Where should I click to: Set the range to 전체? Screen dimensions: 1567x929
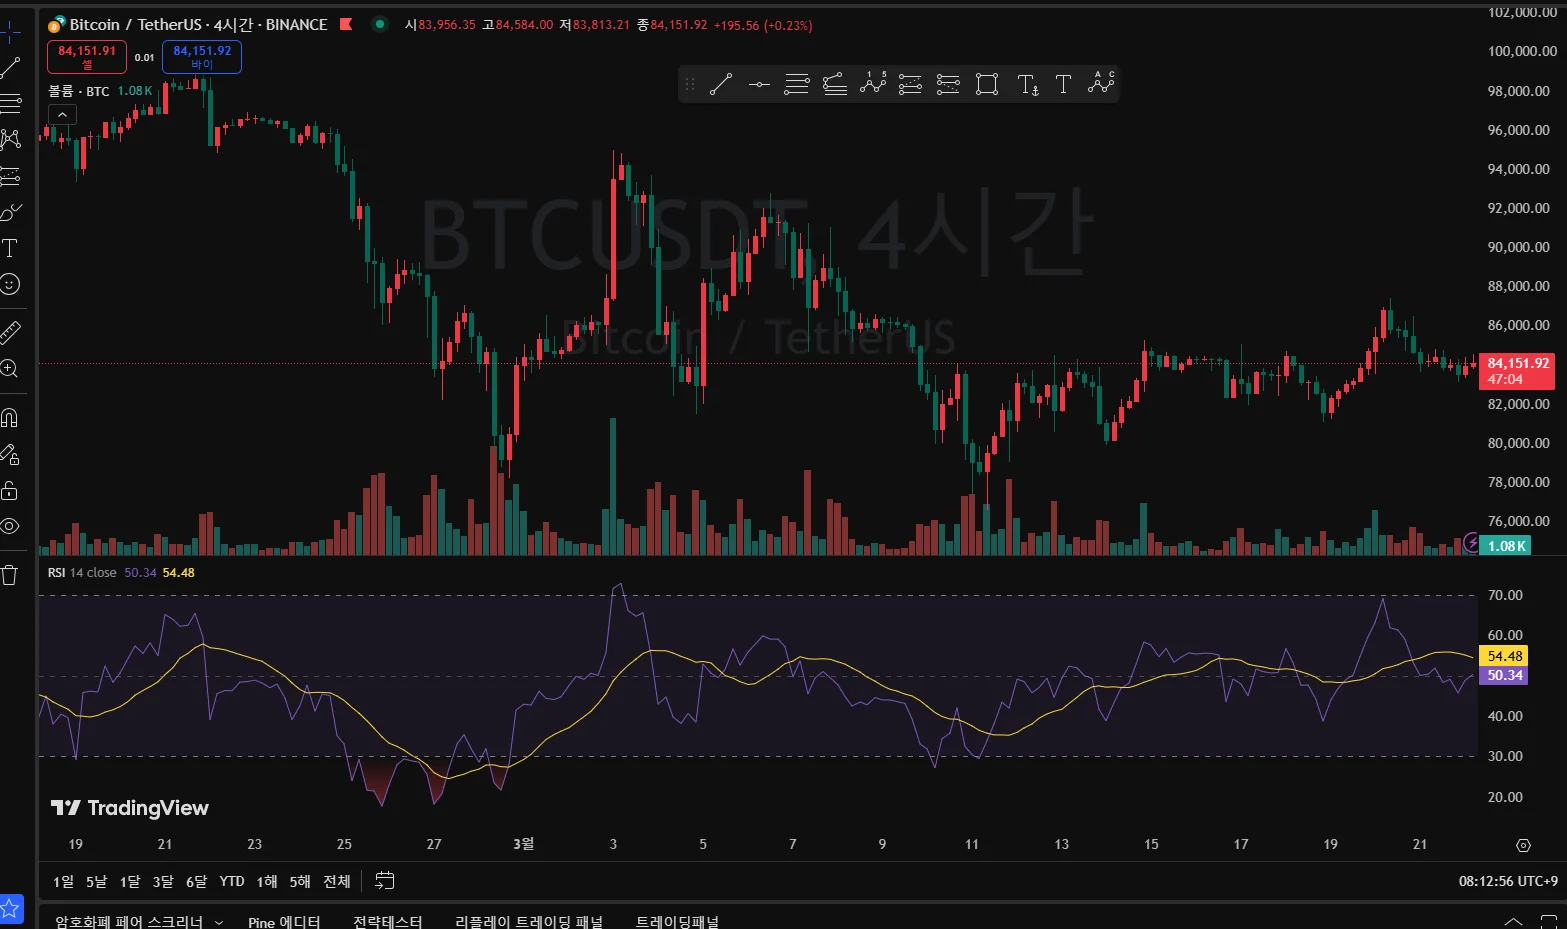tap(337, 881)
